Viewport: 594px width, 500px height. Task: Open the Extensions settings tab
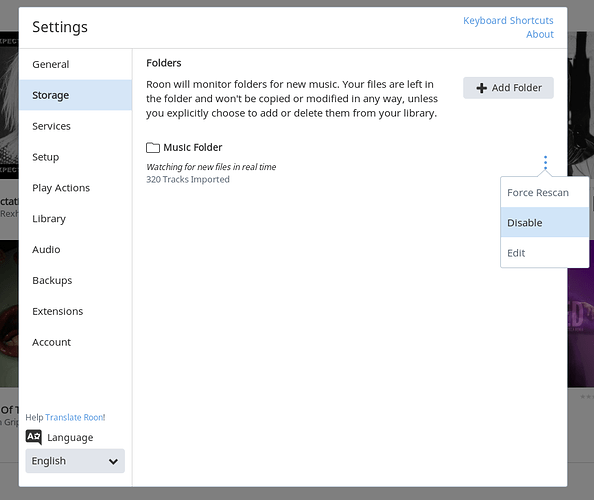[x=75, y=311]
